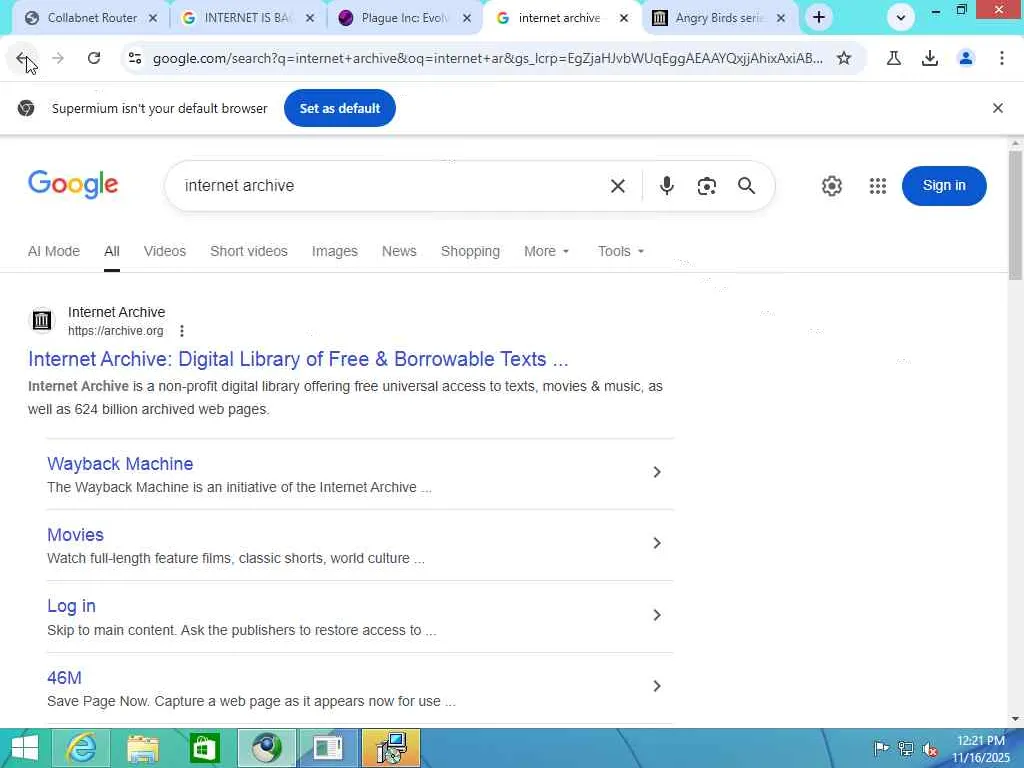Open the Log in sitelink

click(x=71, y=606)
